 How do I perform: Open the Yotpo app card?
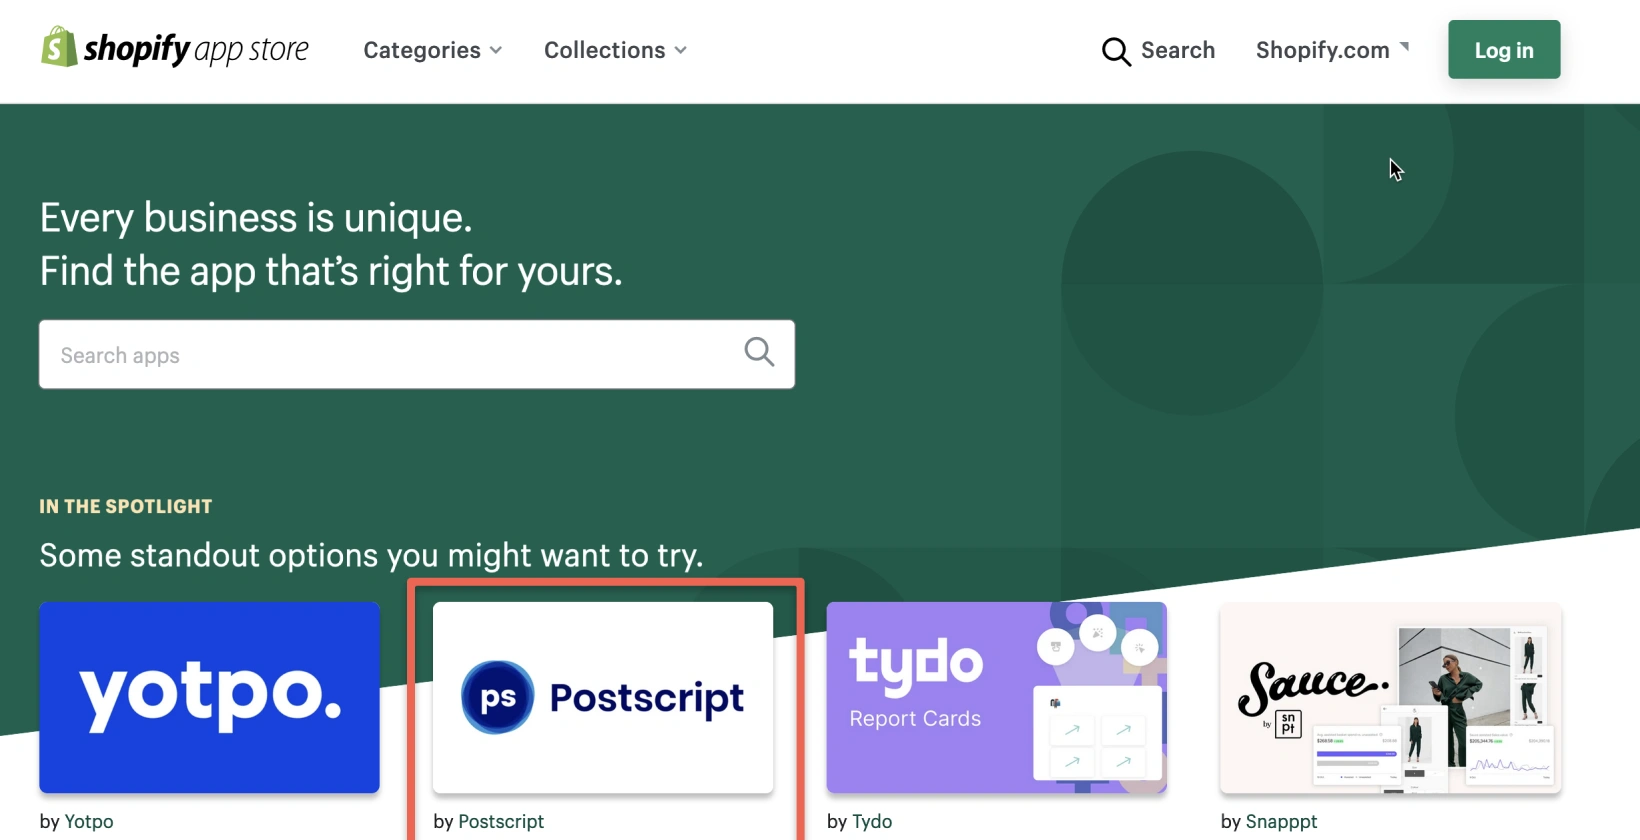[209, 697]
